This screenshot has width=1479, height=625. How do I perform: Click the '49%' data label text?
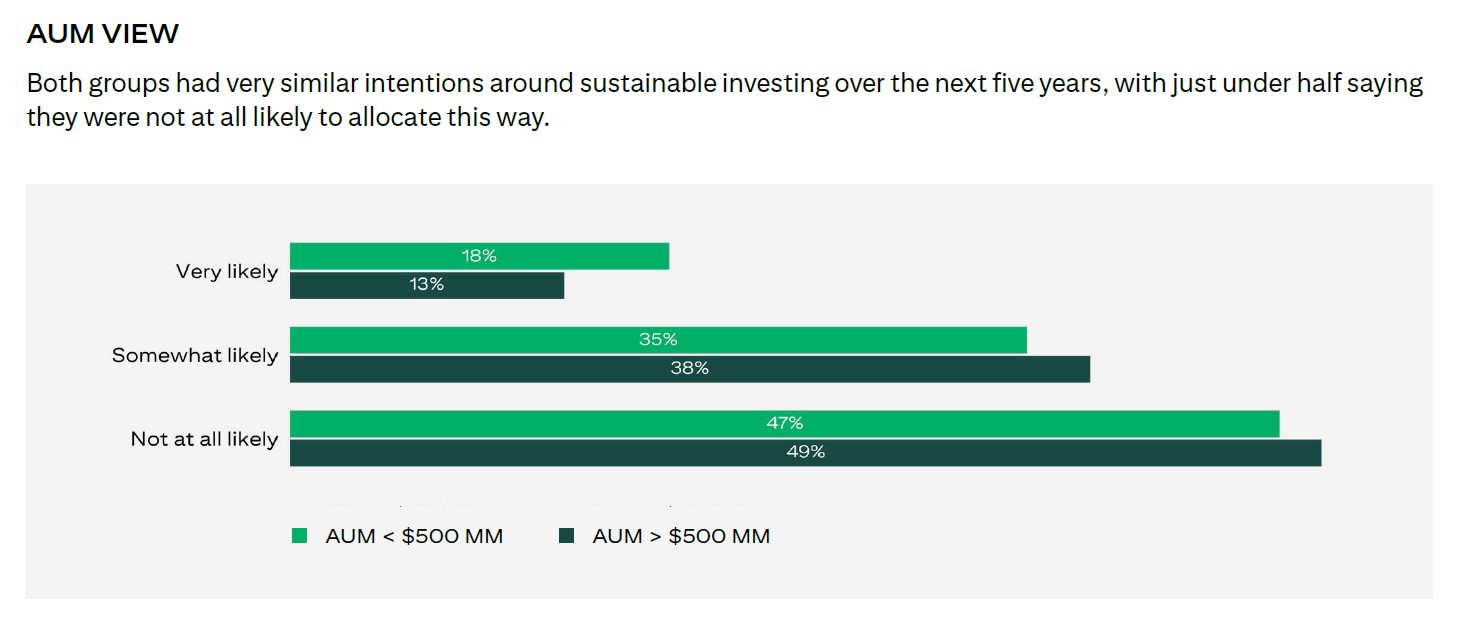[805, 452]
